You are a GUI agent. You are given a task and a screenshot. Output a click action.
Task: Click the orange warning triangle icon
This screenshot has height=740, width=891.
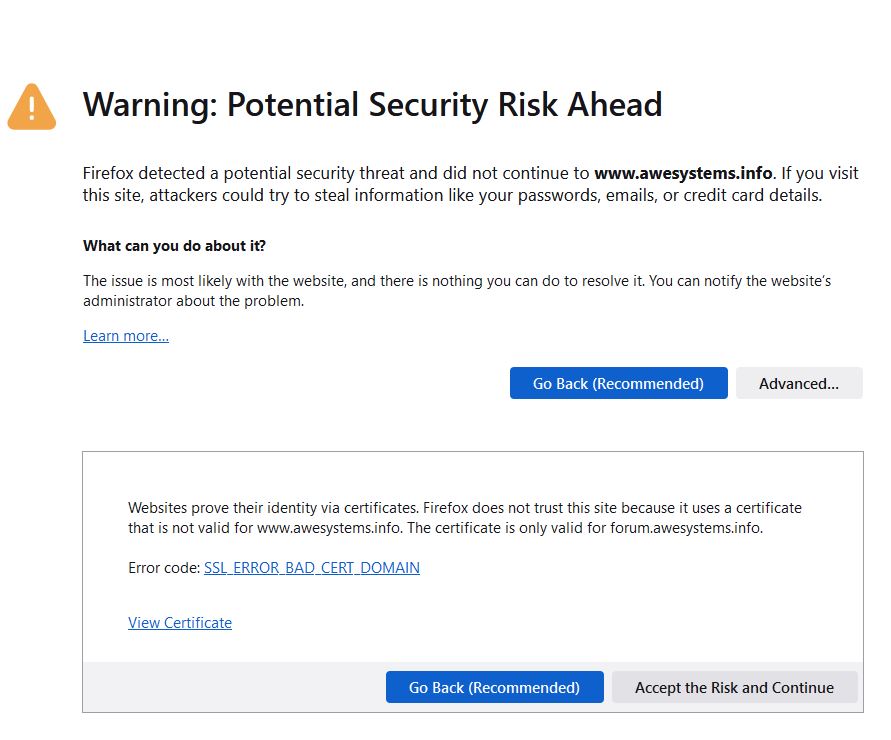(32, 107)
